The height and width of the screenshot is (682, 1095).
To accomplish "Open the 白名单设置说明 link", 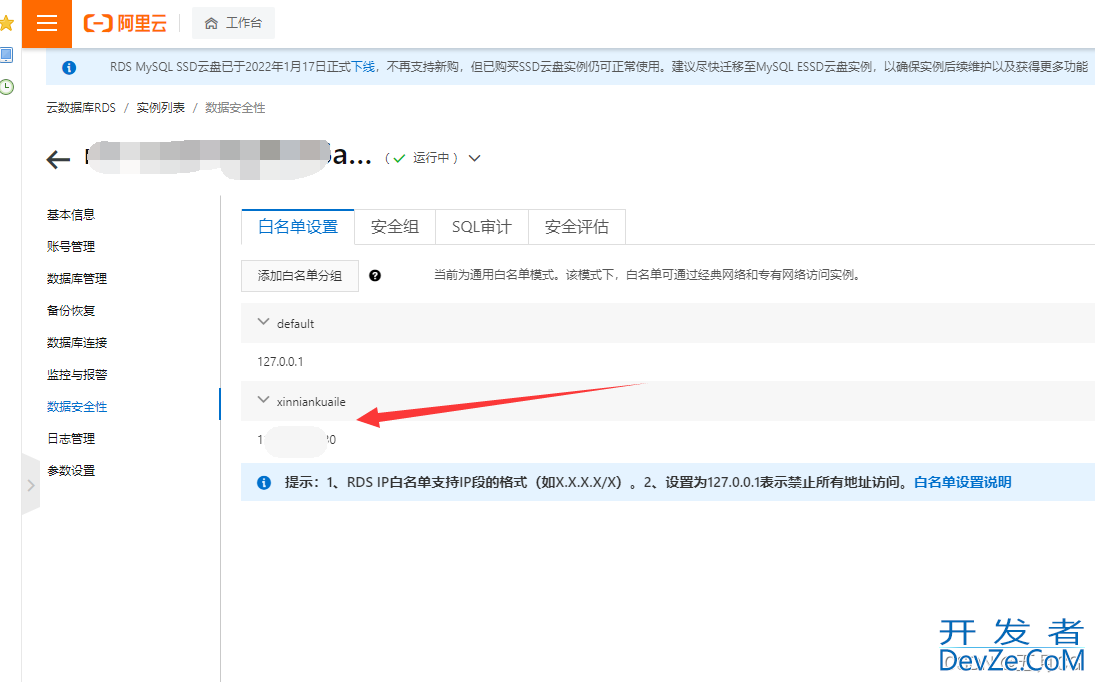I will tap(962, 482).
